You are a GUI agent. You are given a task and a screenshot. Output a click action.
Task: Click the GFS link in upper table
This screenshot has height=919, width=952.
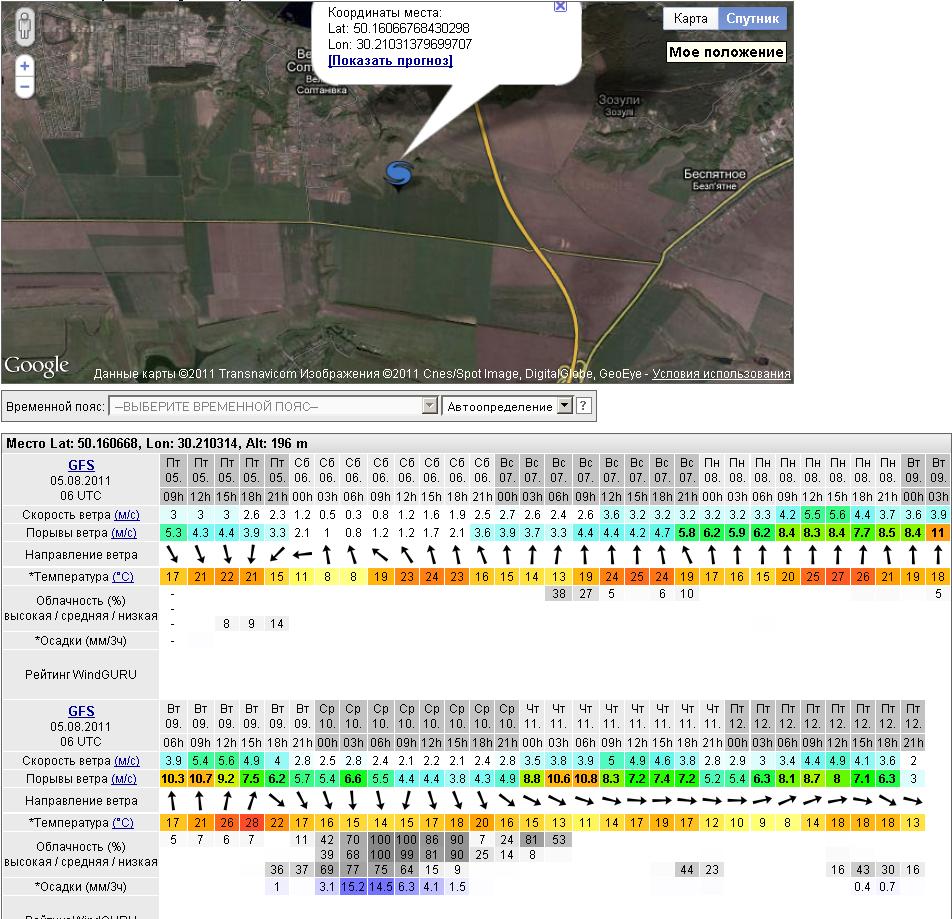click(81, 465)
